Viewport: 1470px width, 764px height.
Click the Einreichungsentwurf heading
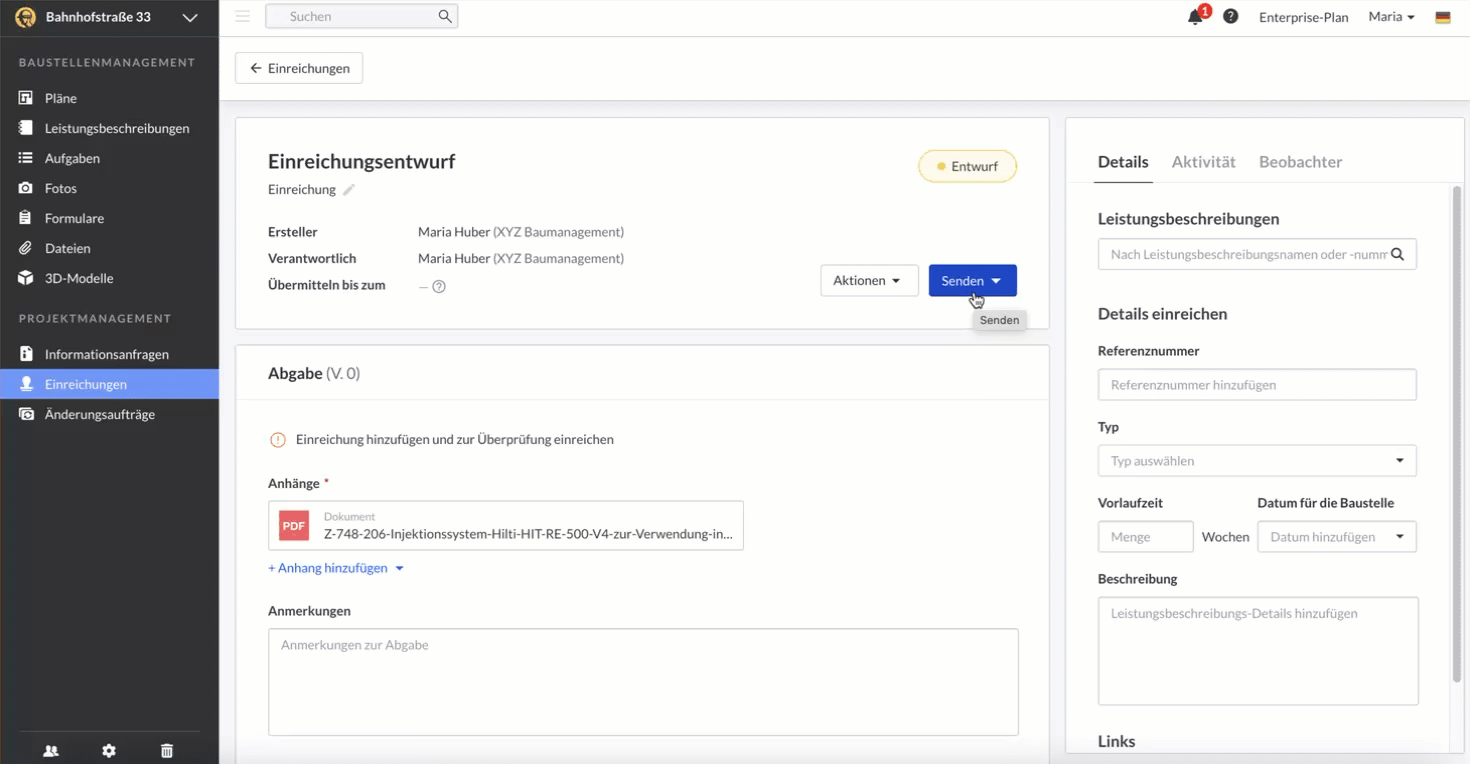362,161
